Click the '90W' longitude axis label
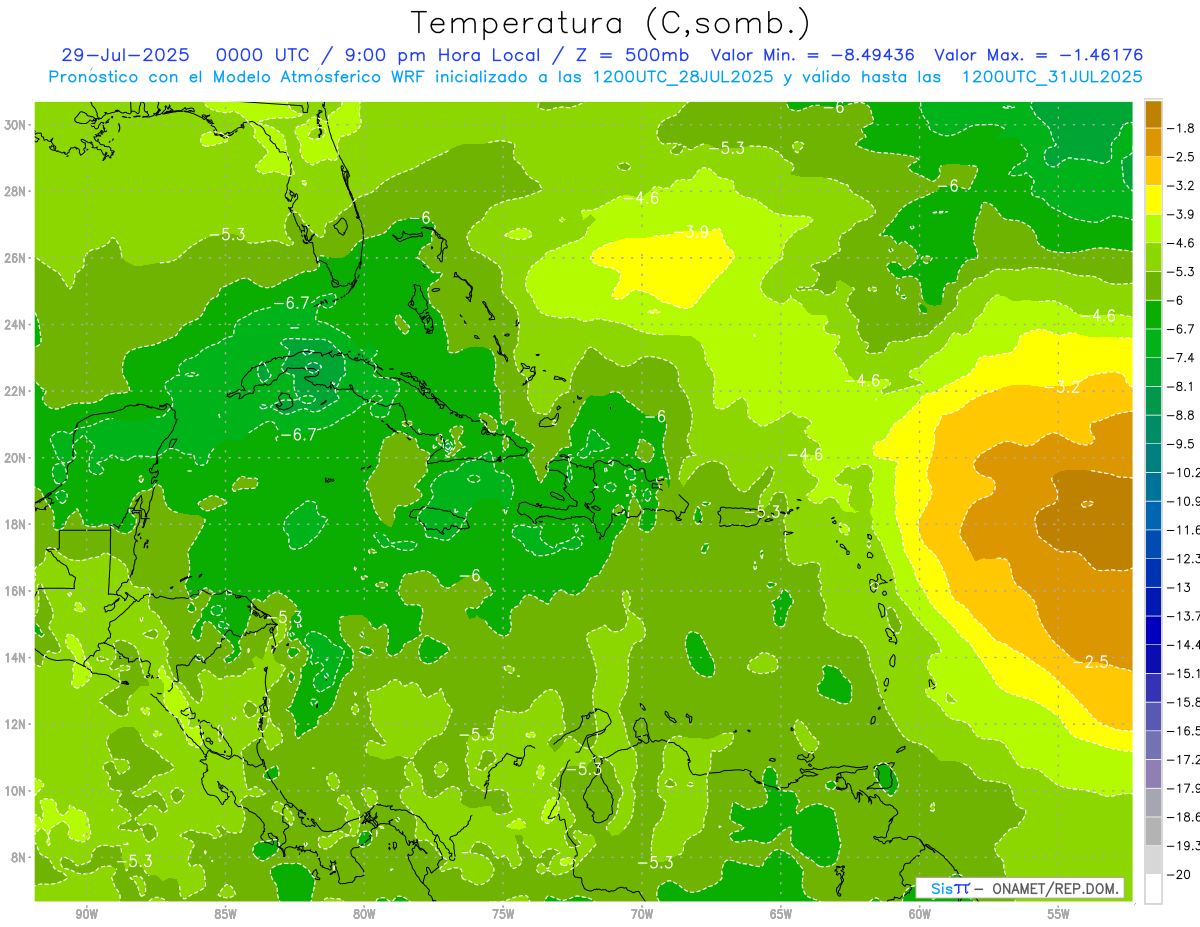This screenshot has width=1200, height=927. pos(87,914)
